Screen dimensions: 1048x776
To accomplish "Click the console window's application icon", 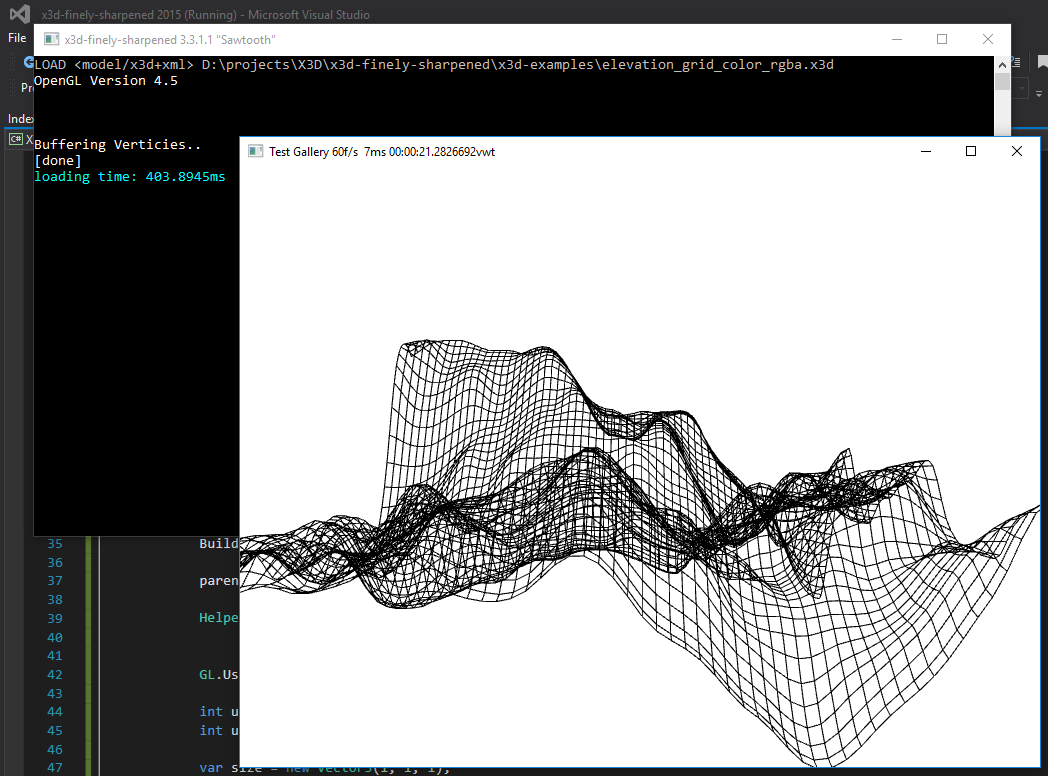I will [x=51, y=39].
